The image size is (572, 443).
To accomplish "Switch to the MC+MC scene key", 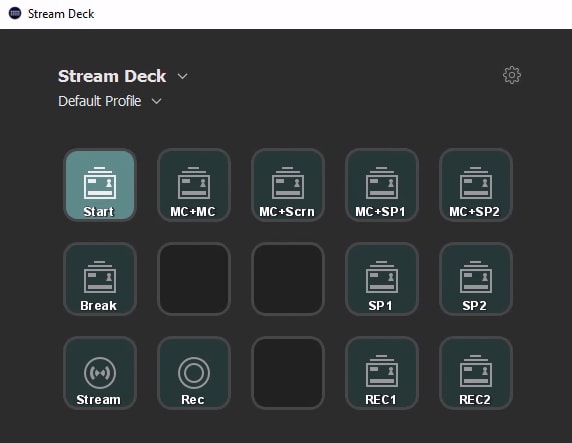I will pyautogui.click(x=194, y=185).
